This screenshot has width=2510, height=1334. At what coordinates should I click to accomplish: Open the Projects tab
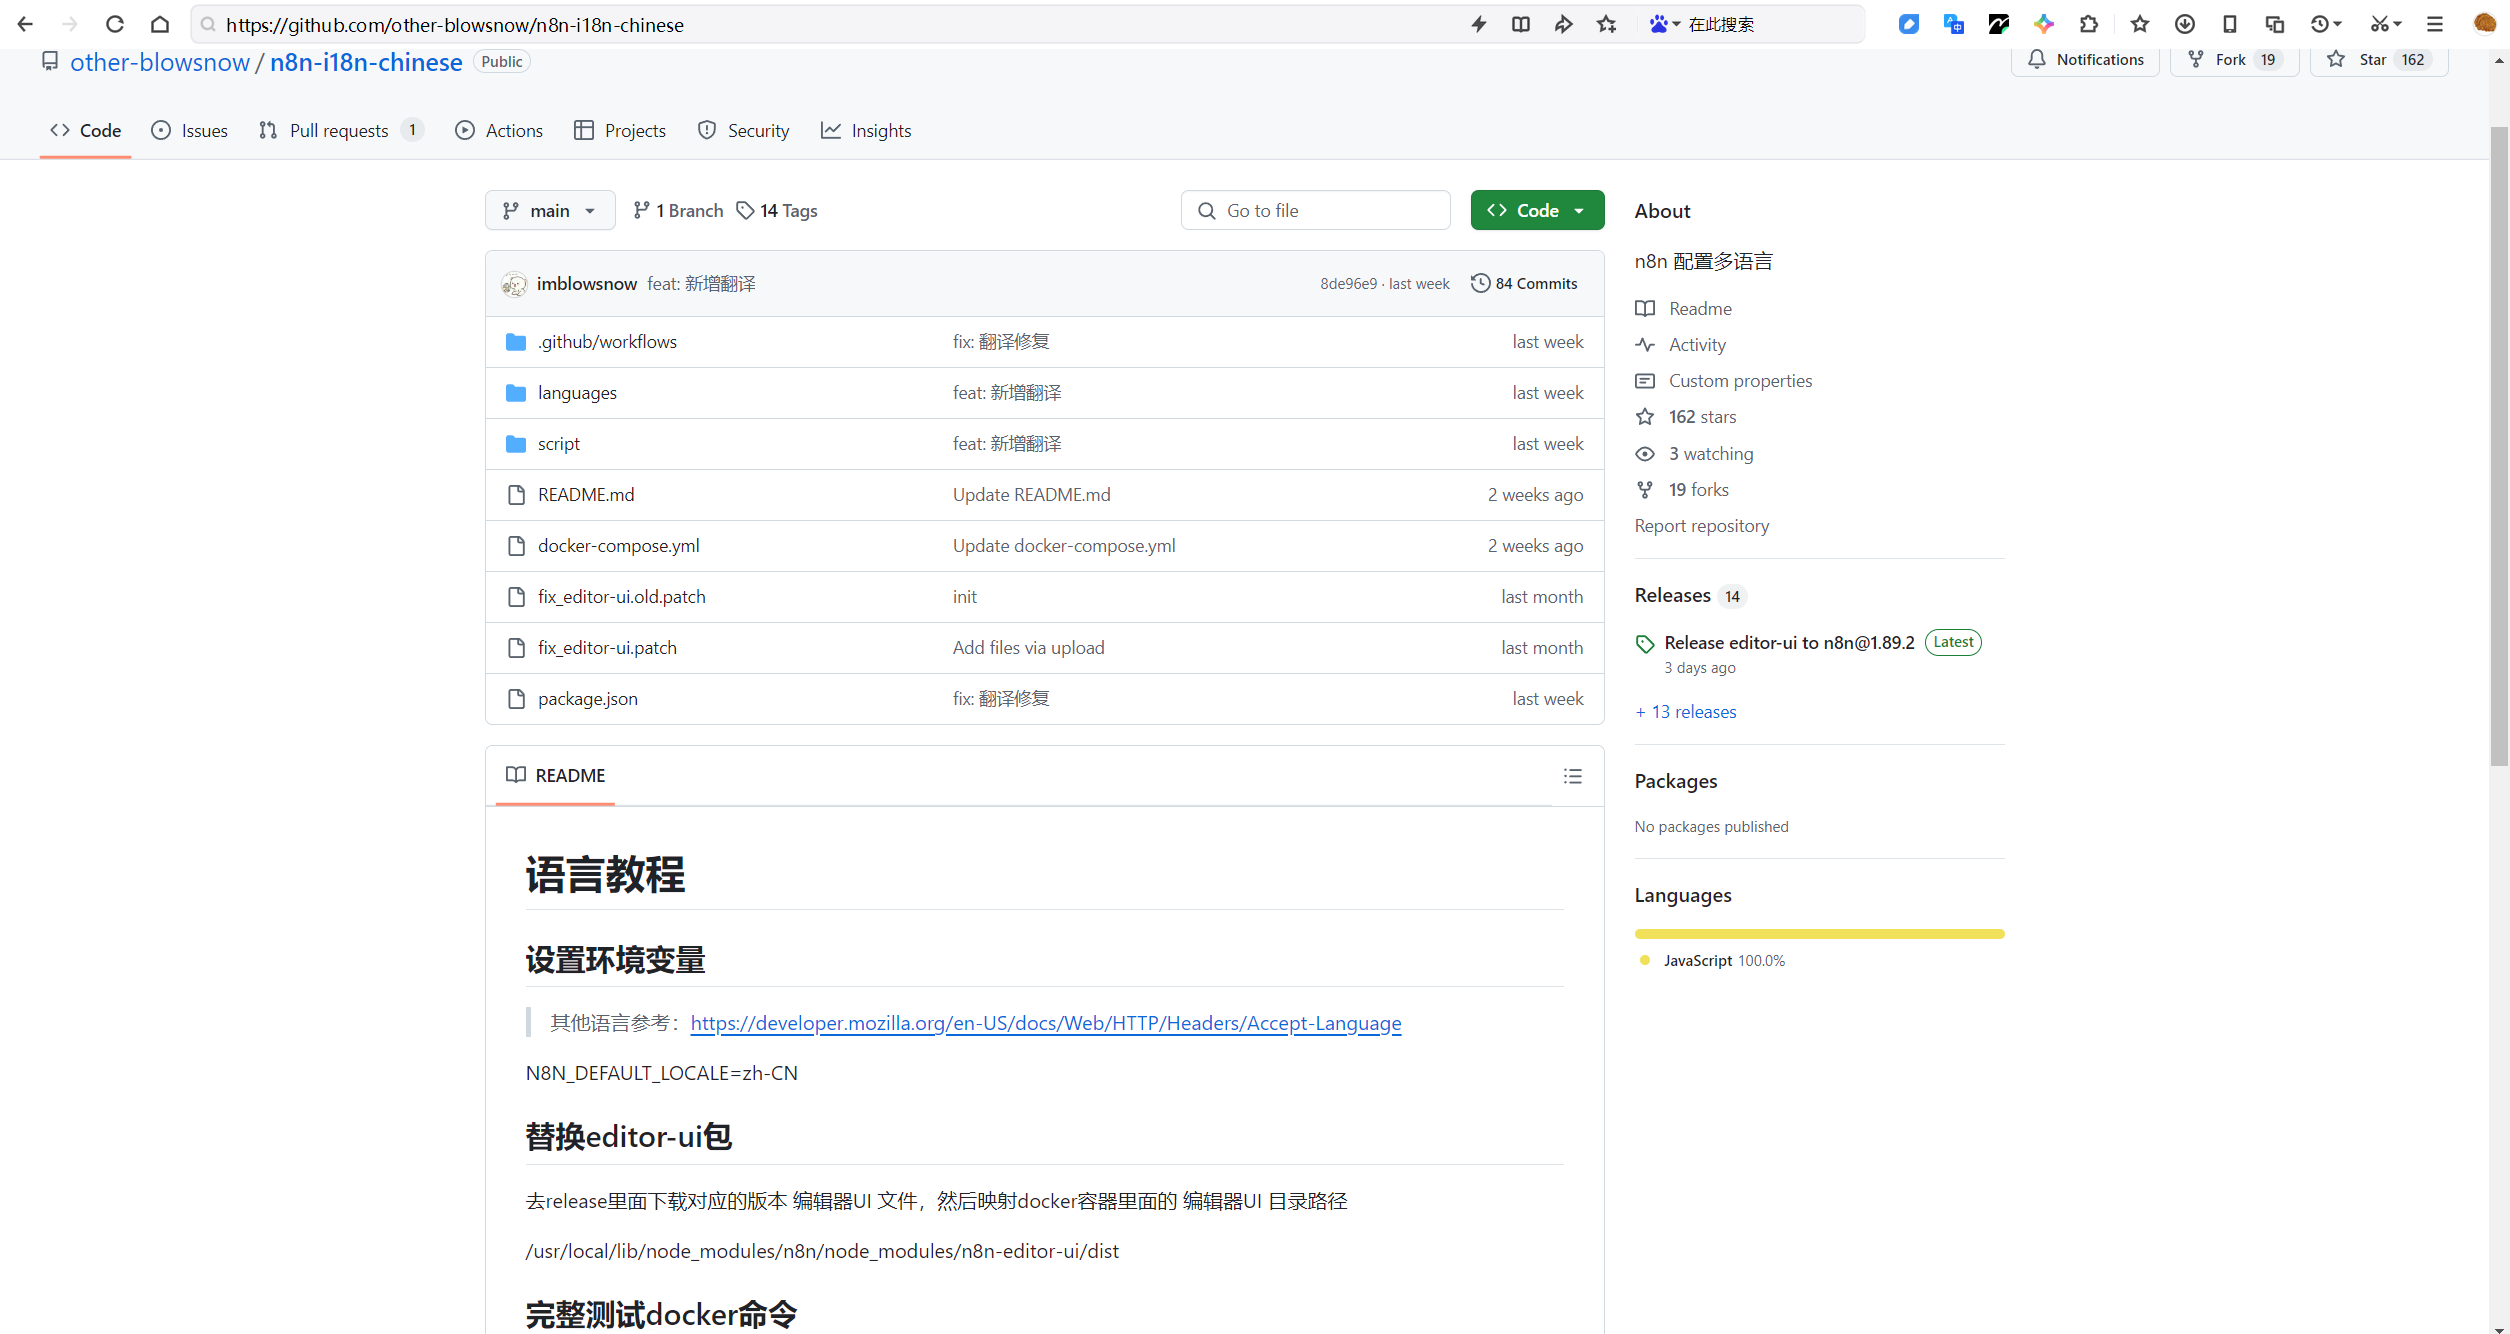(x=620, y=130)
